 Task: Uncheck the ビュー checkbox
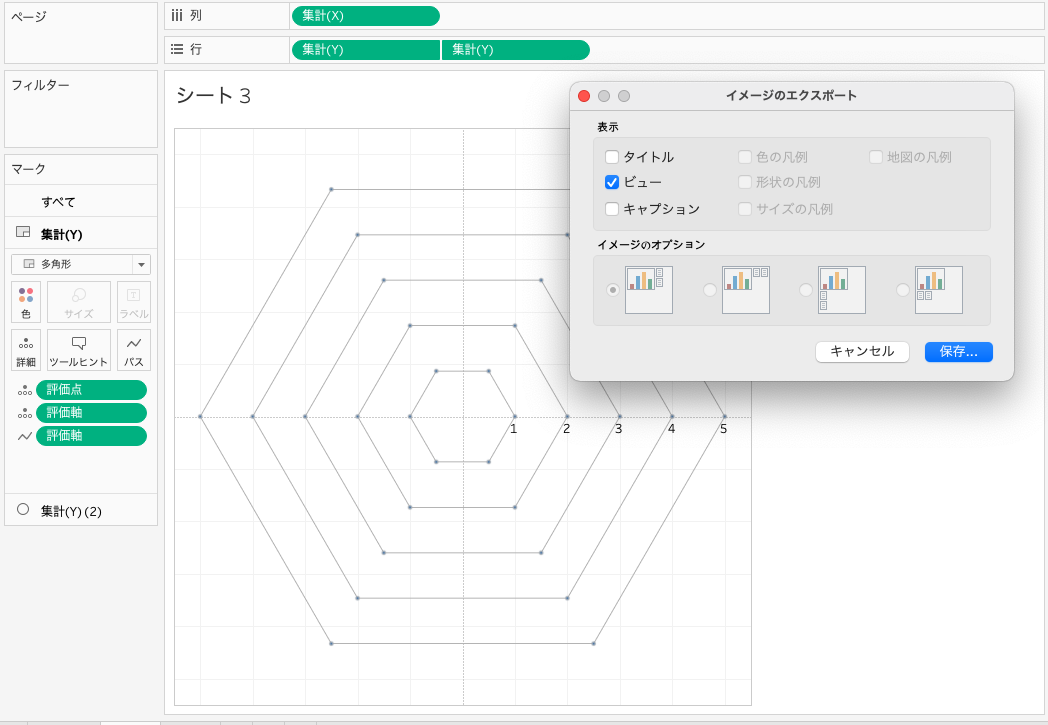coord(612,182)
